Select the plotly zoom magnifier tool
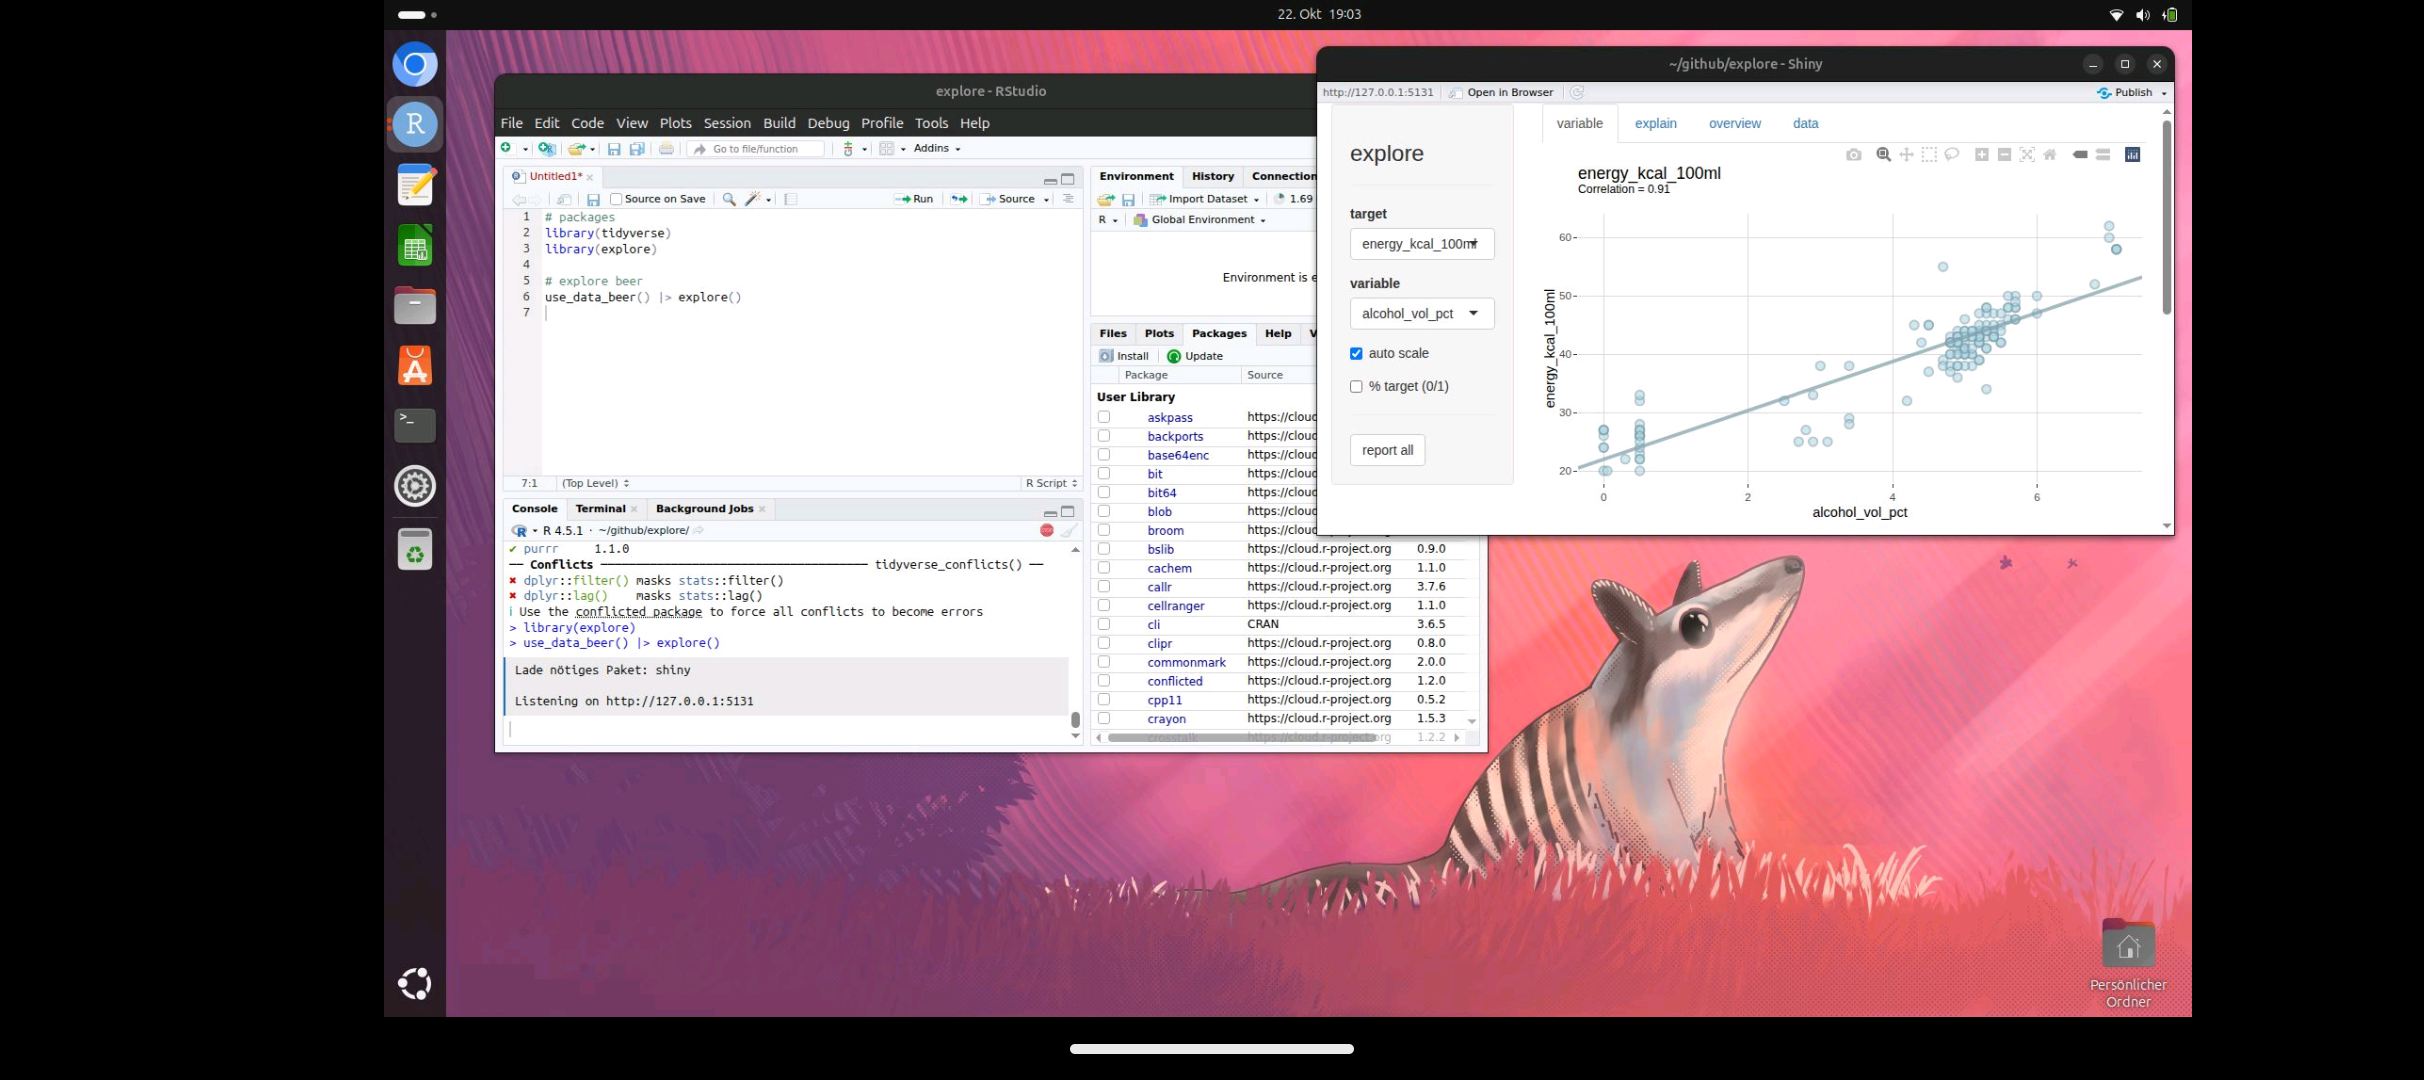Screen dimensions: 2424x1080 (x=1883, y=155)
